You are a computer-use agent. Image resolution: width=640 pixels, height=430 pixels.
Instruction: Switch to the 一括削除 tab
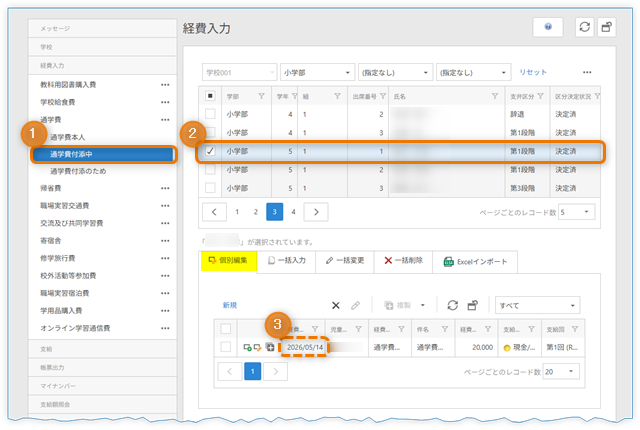403,261
